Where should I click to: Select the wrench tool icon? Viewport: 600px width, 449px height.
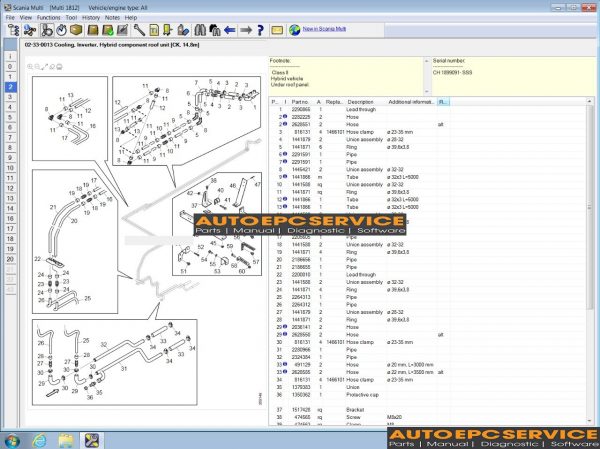(x=139, y=30)
